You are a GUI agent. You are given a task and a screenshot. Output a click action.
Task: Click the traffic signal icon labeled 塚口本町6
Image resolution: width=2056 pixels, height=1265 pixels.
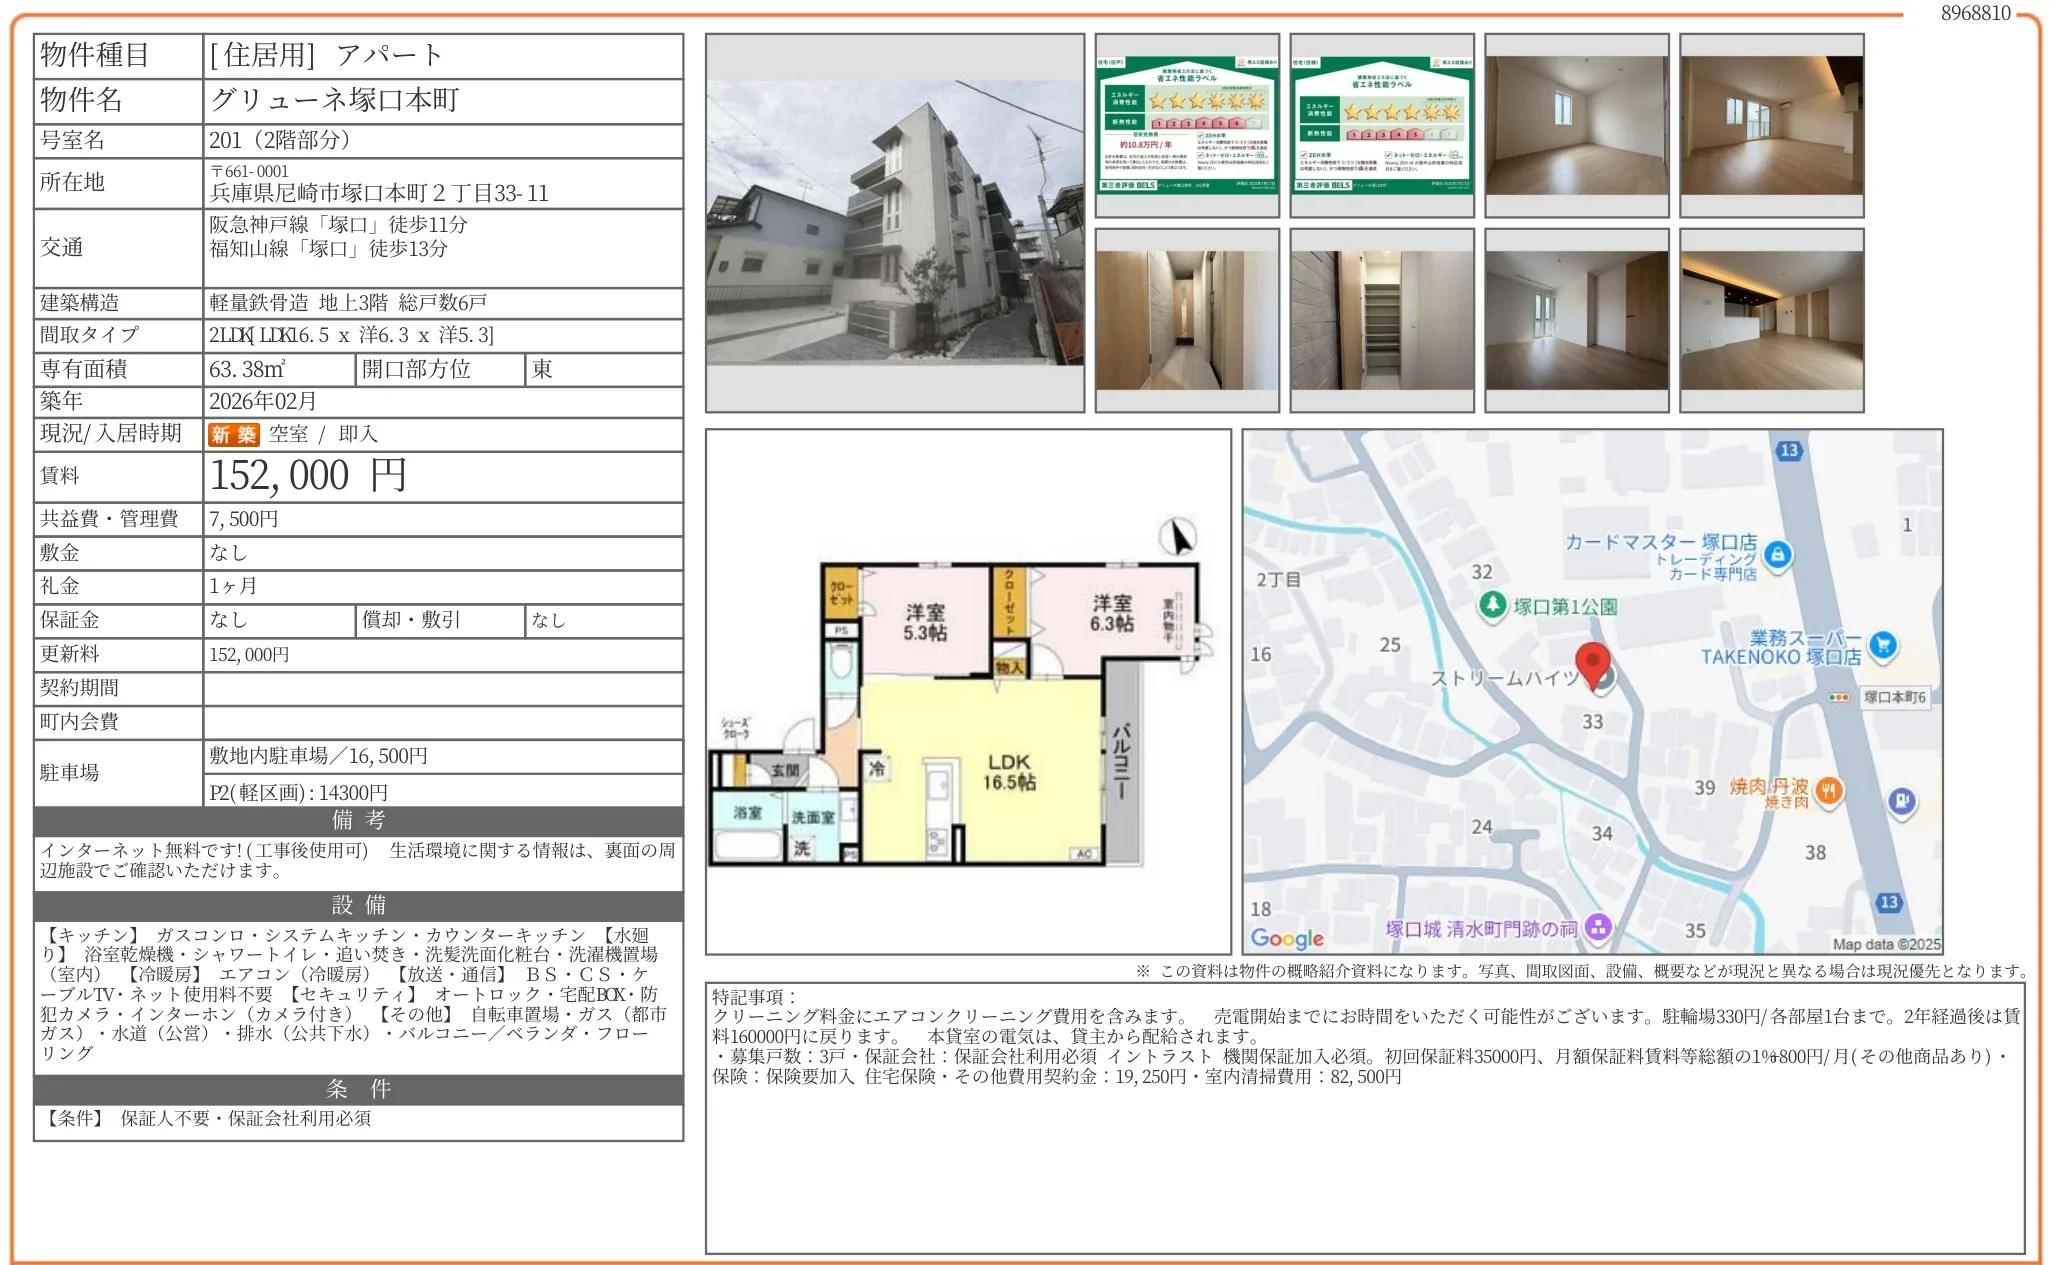1838,697
